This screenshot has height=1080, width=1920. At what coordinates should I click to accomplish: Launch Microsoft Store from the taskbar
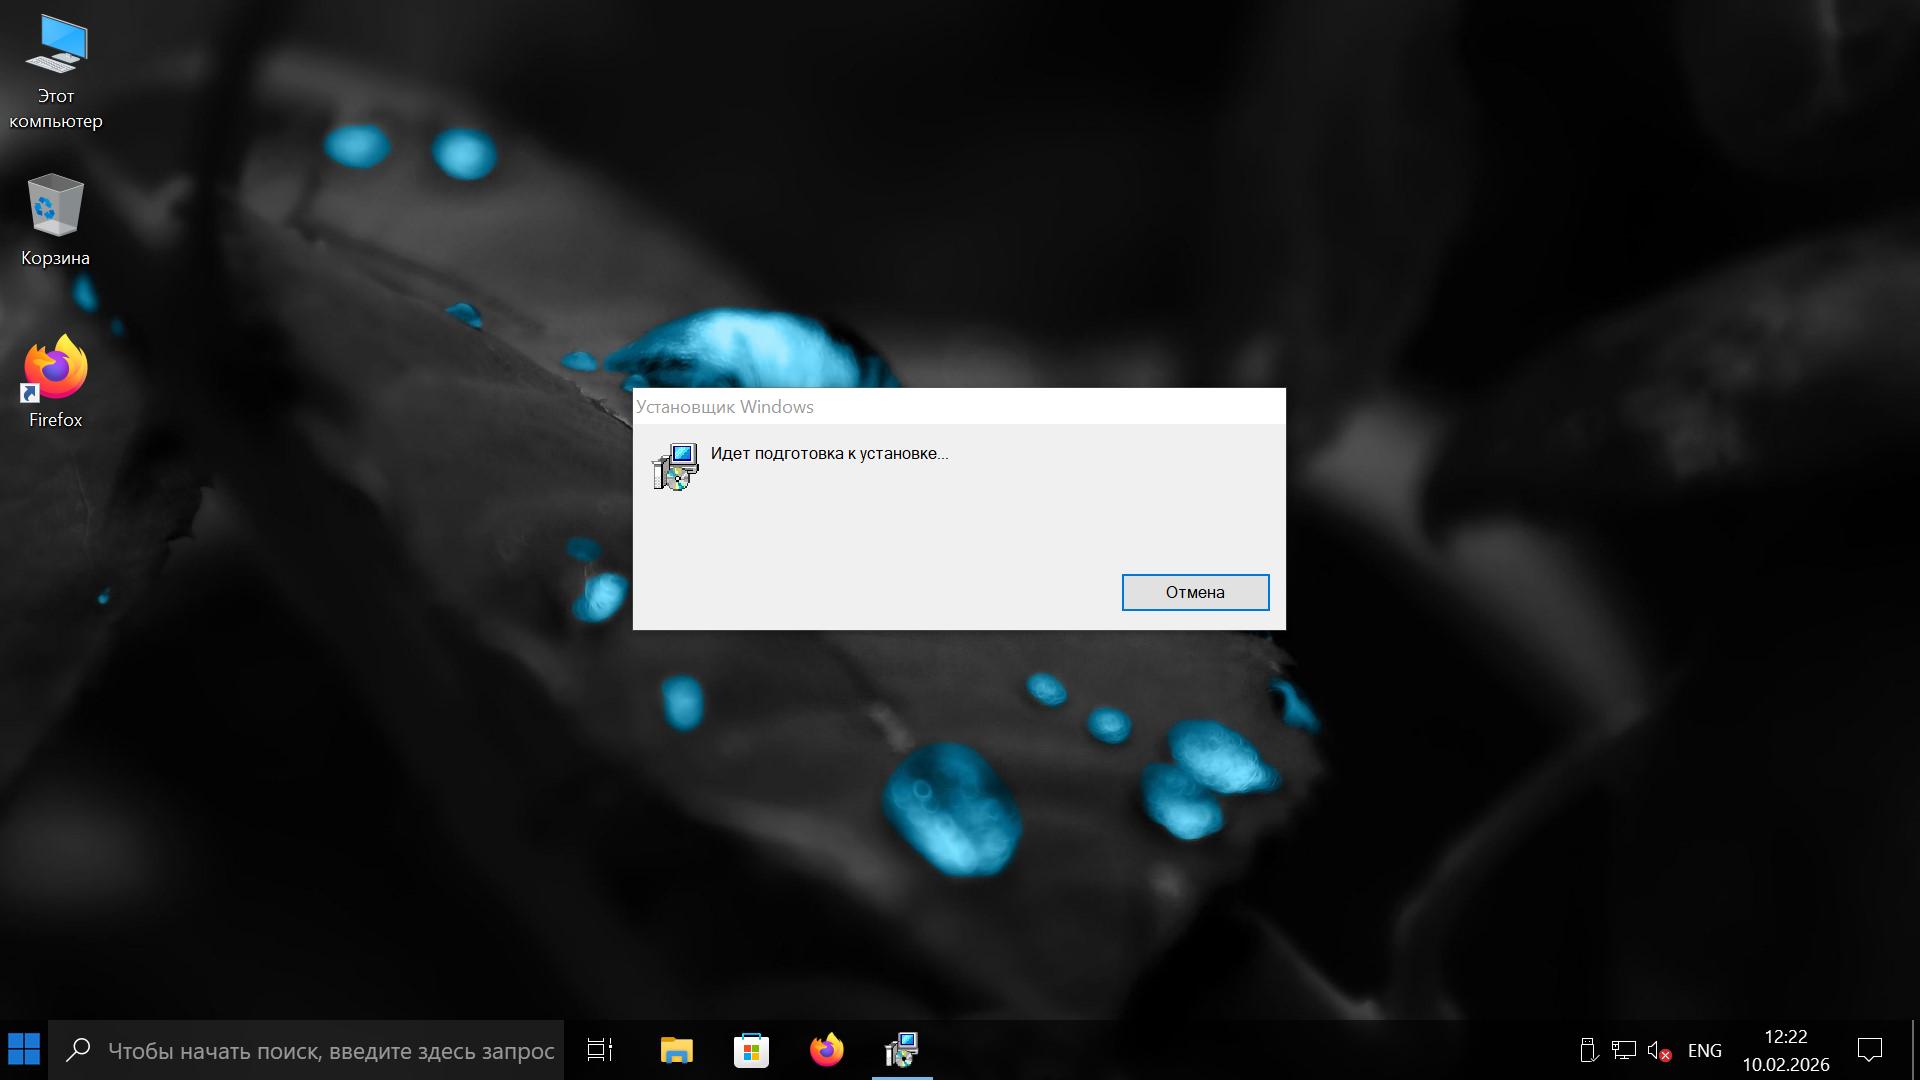751,1050
